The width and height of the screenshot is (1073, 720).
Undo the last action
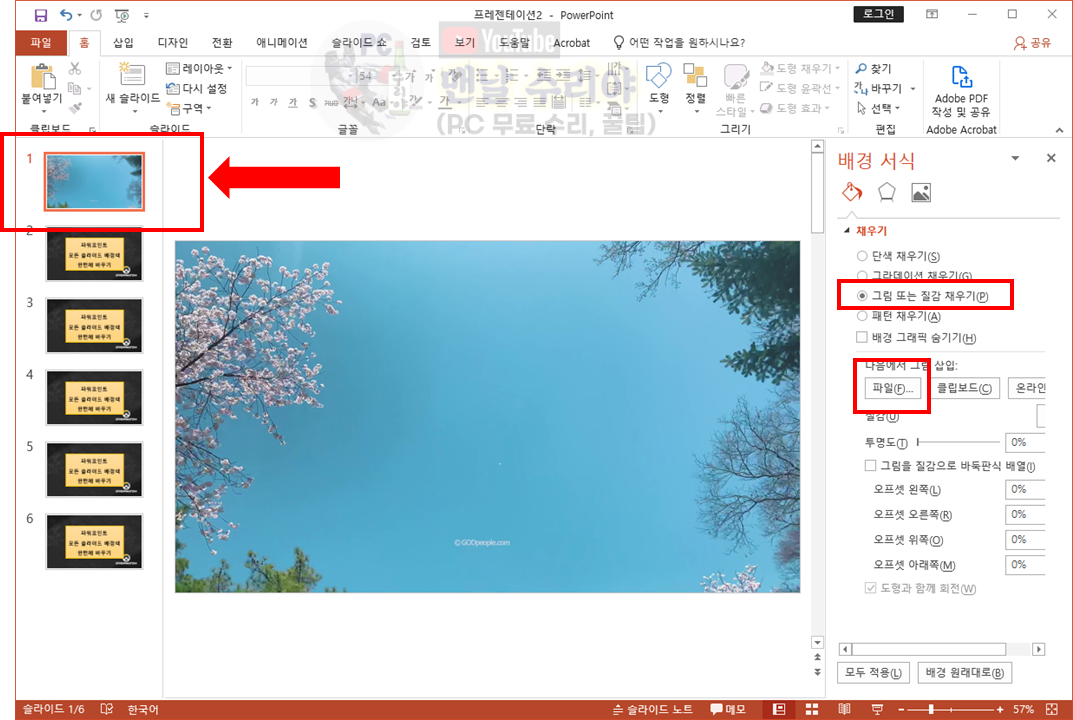click(66, 15)
